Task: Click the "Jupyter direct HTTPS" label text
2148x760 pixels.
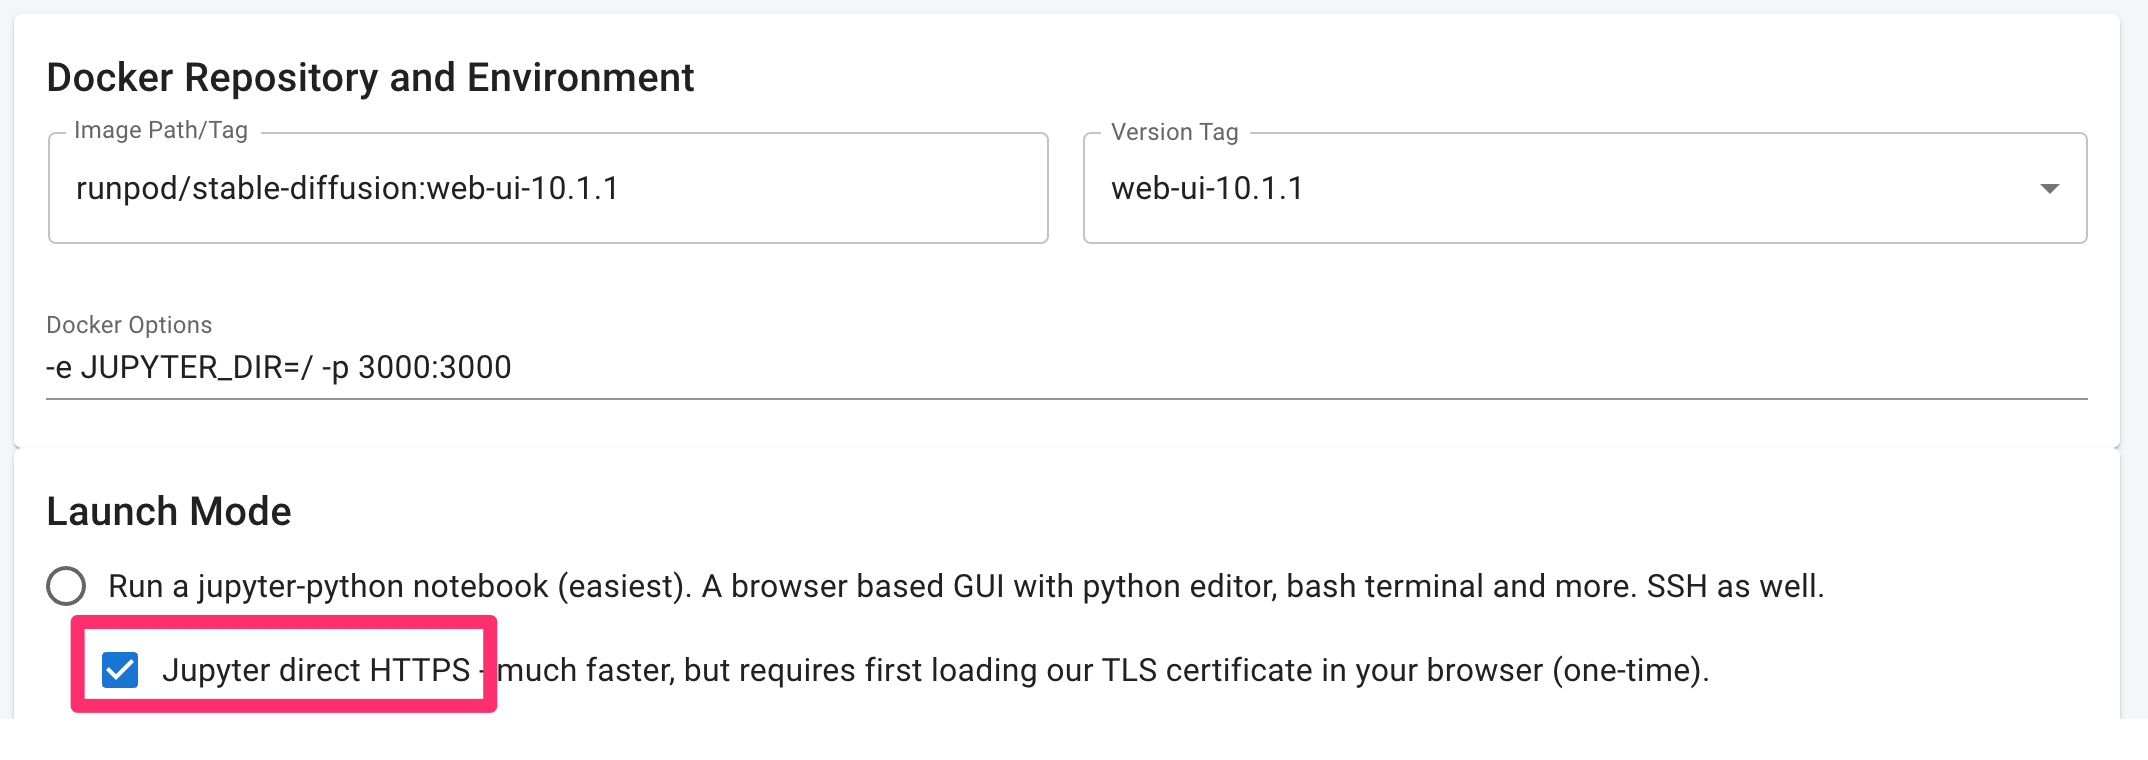Action: [316, 670]
